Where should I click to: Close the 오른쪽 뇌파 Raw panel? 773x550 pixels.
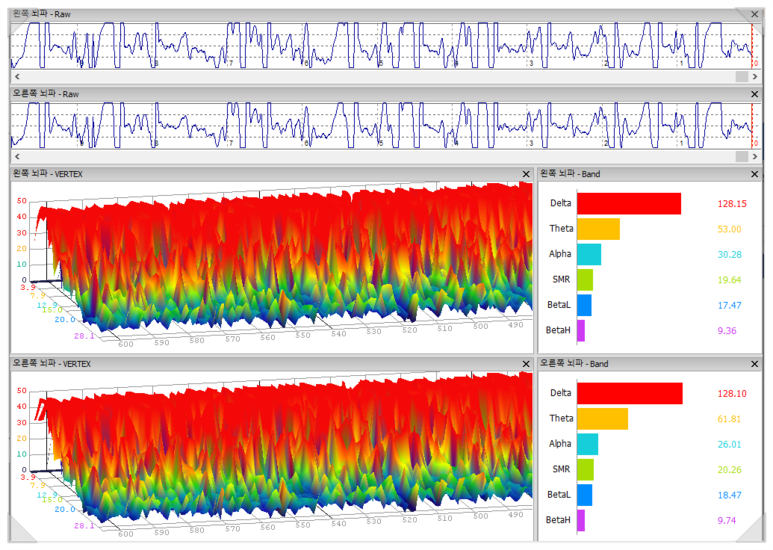754,93
